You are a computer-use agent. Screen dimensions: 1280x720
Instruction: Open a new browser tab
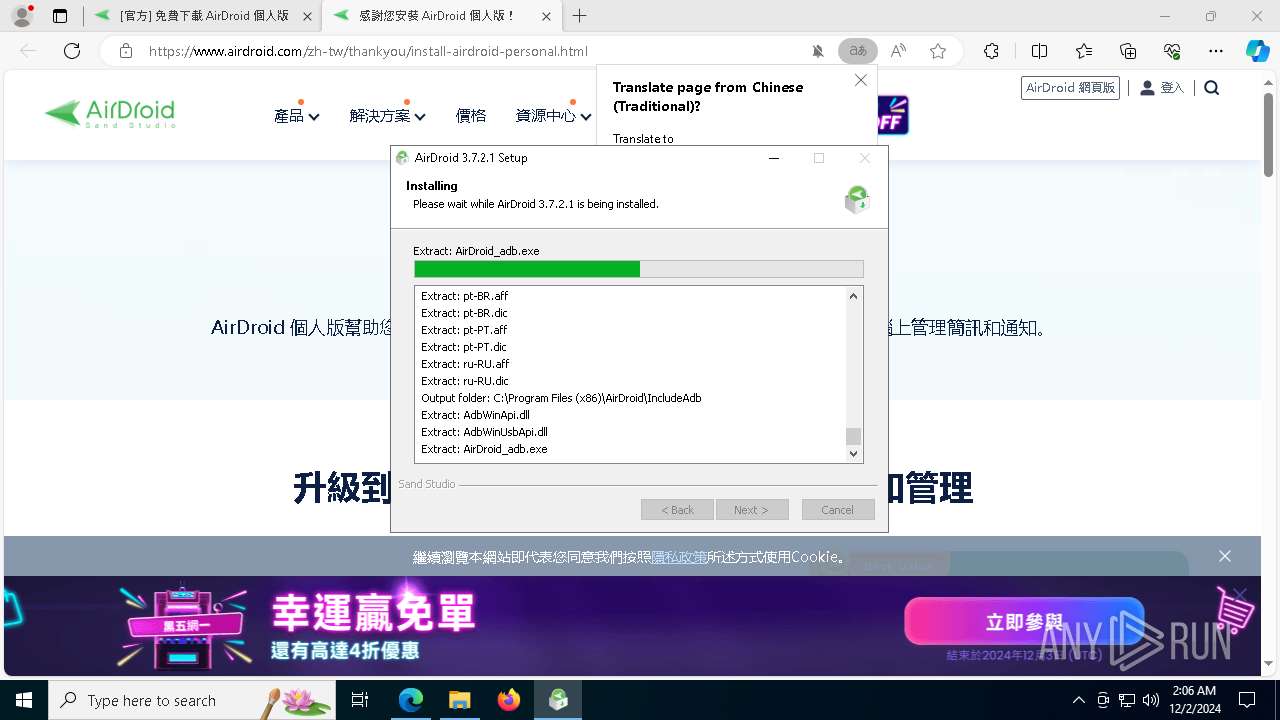click(x=579, y=16)
